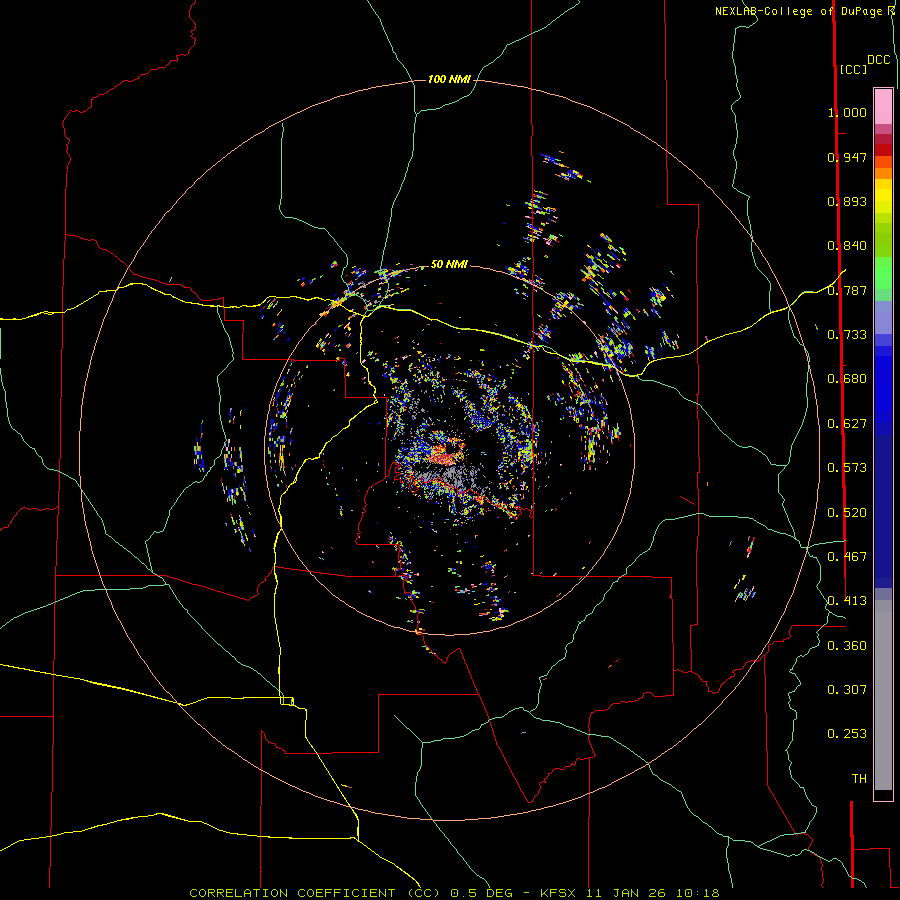Select the 0.413 legend value
This screenshot has width=900, height=900.
tap(847, 601)
